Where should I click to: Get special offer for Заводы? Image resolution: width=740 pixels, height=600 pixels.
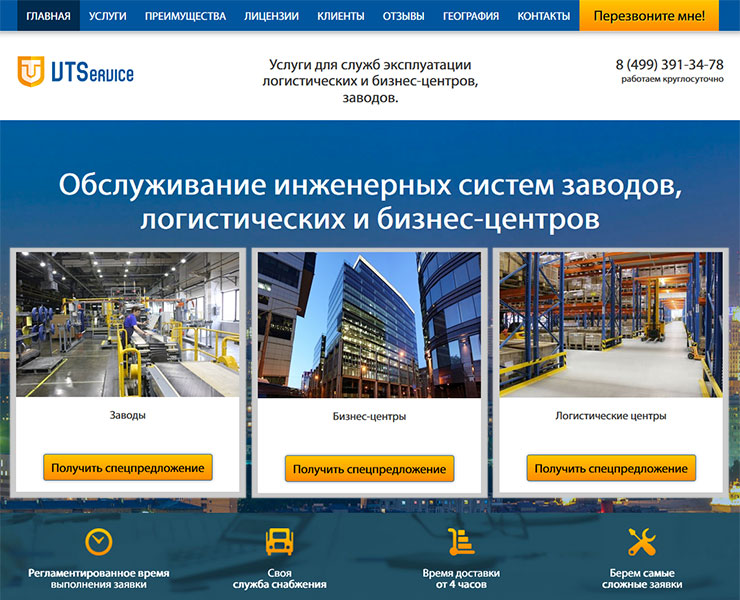[128, 468]
